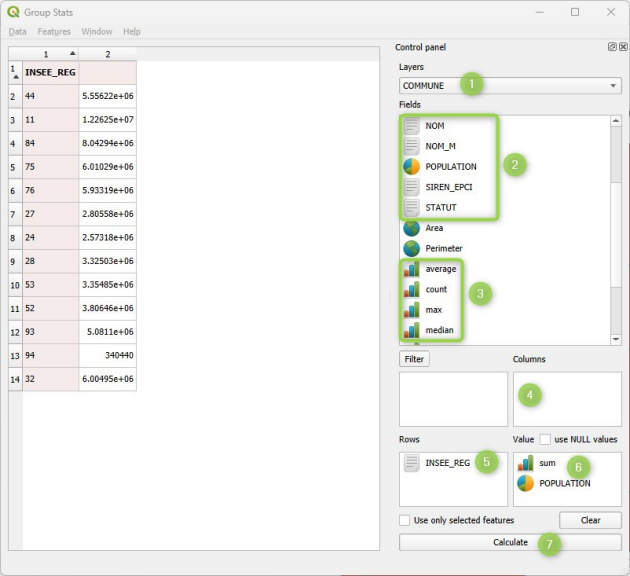Select the INSEE_REG header cell

(x=51, y=73)
